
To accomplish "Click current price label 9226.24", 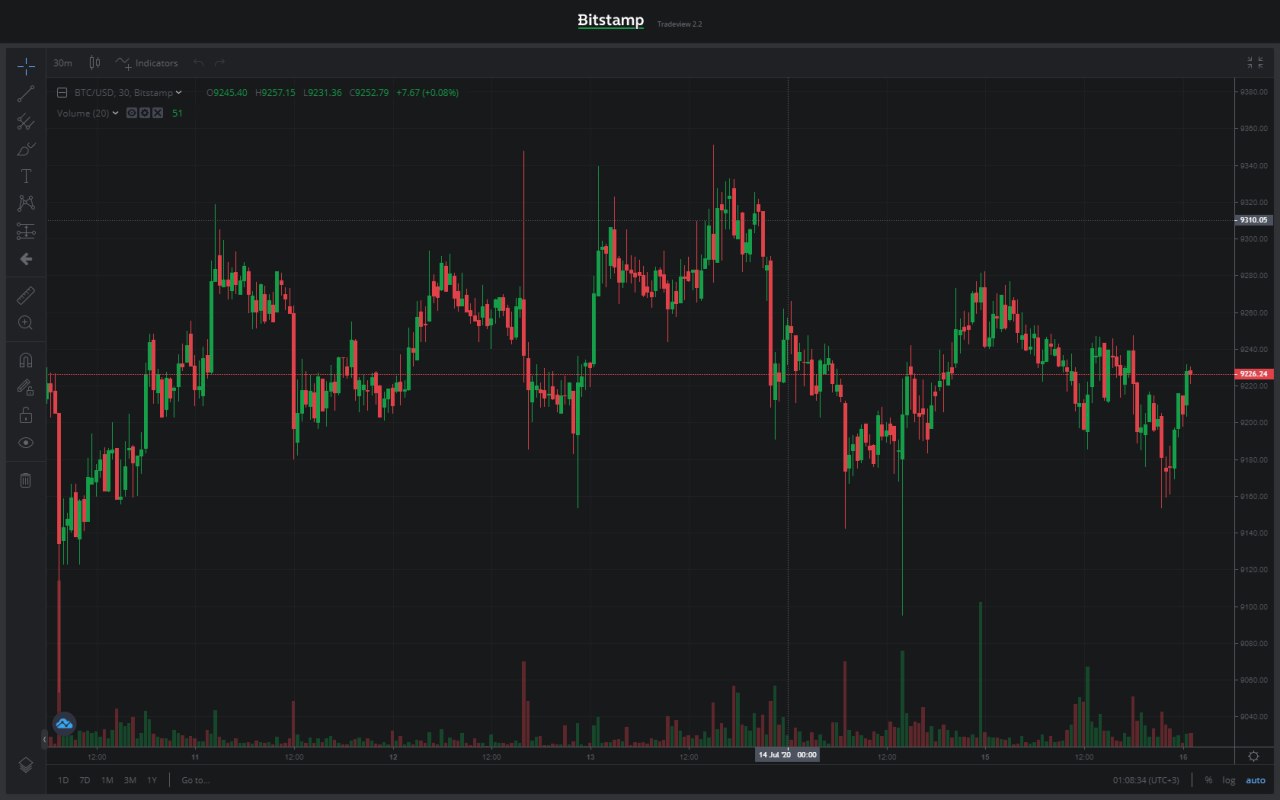I will tap(1253, 374).
